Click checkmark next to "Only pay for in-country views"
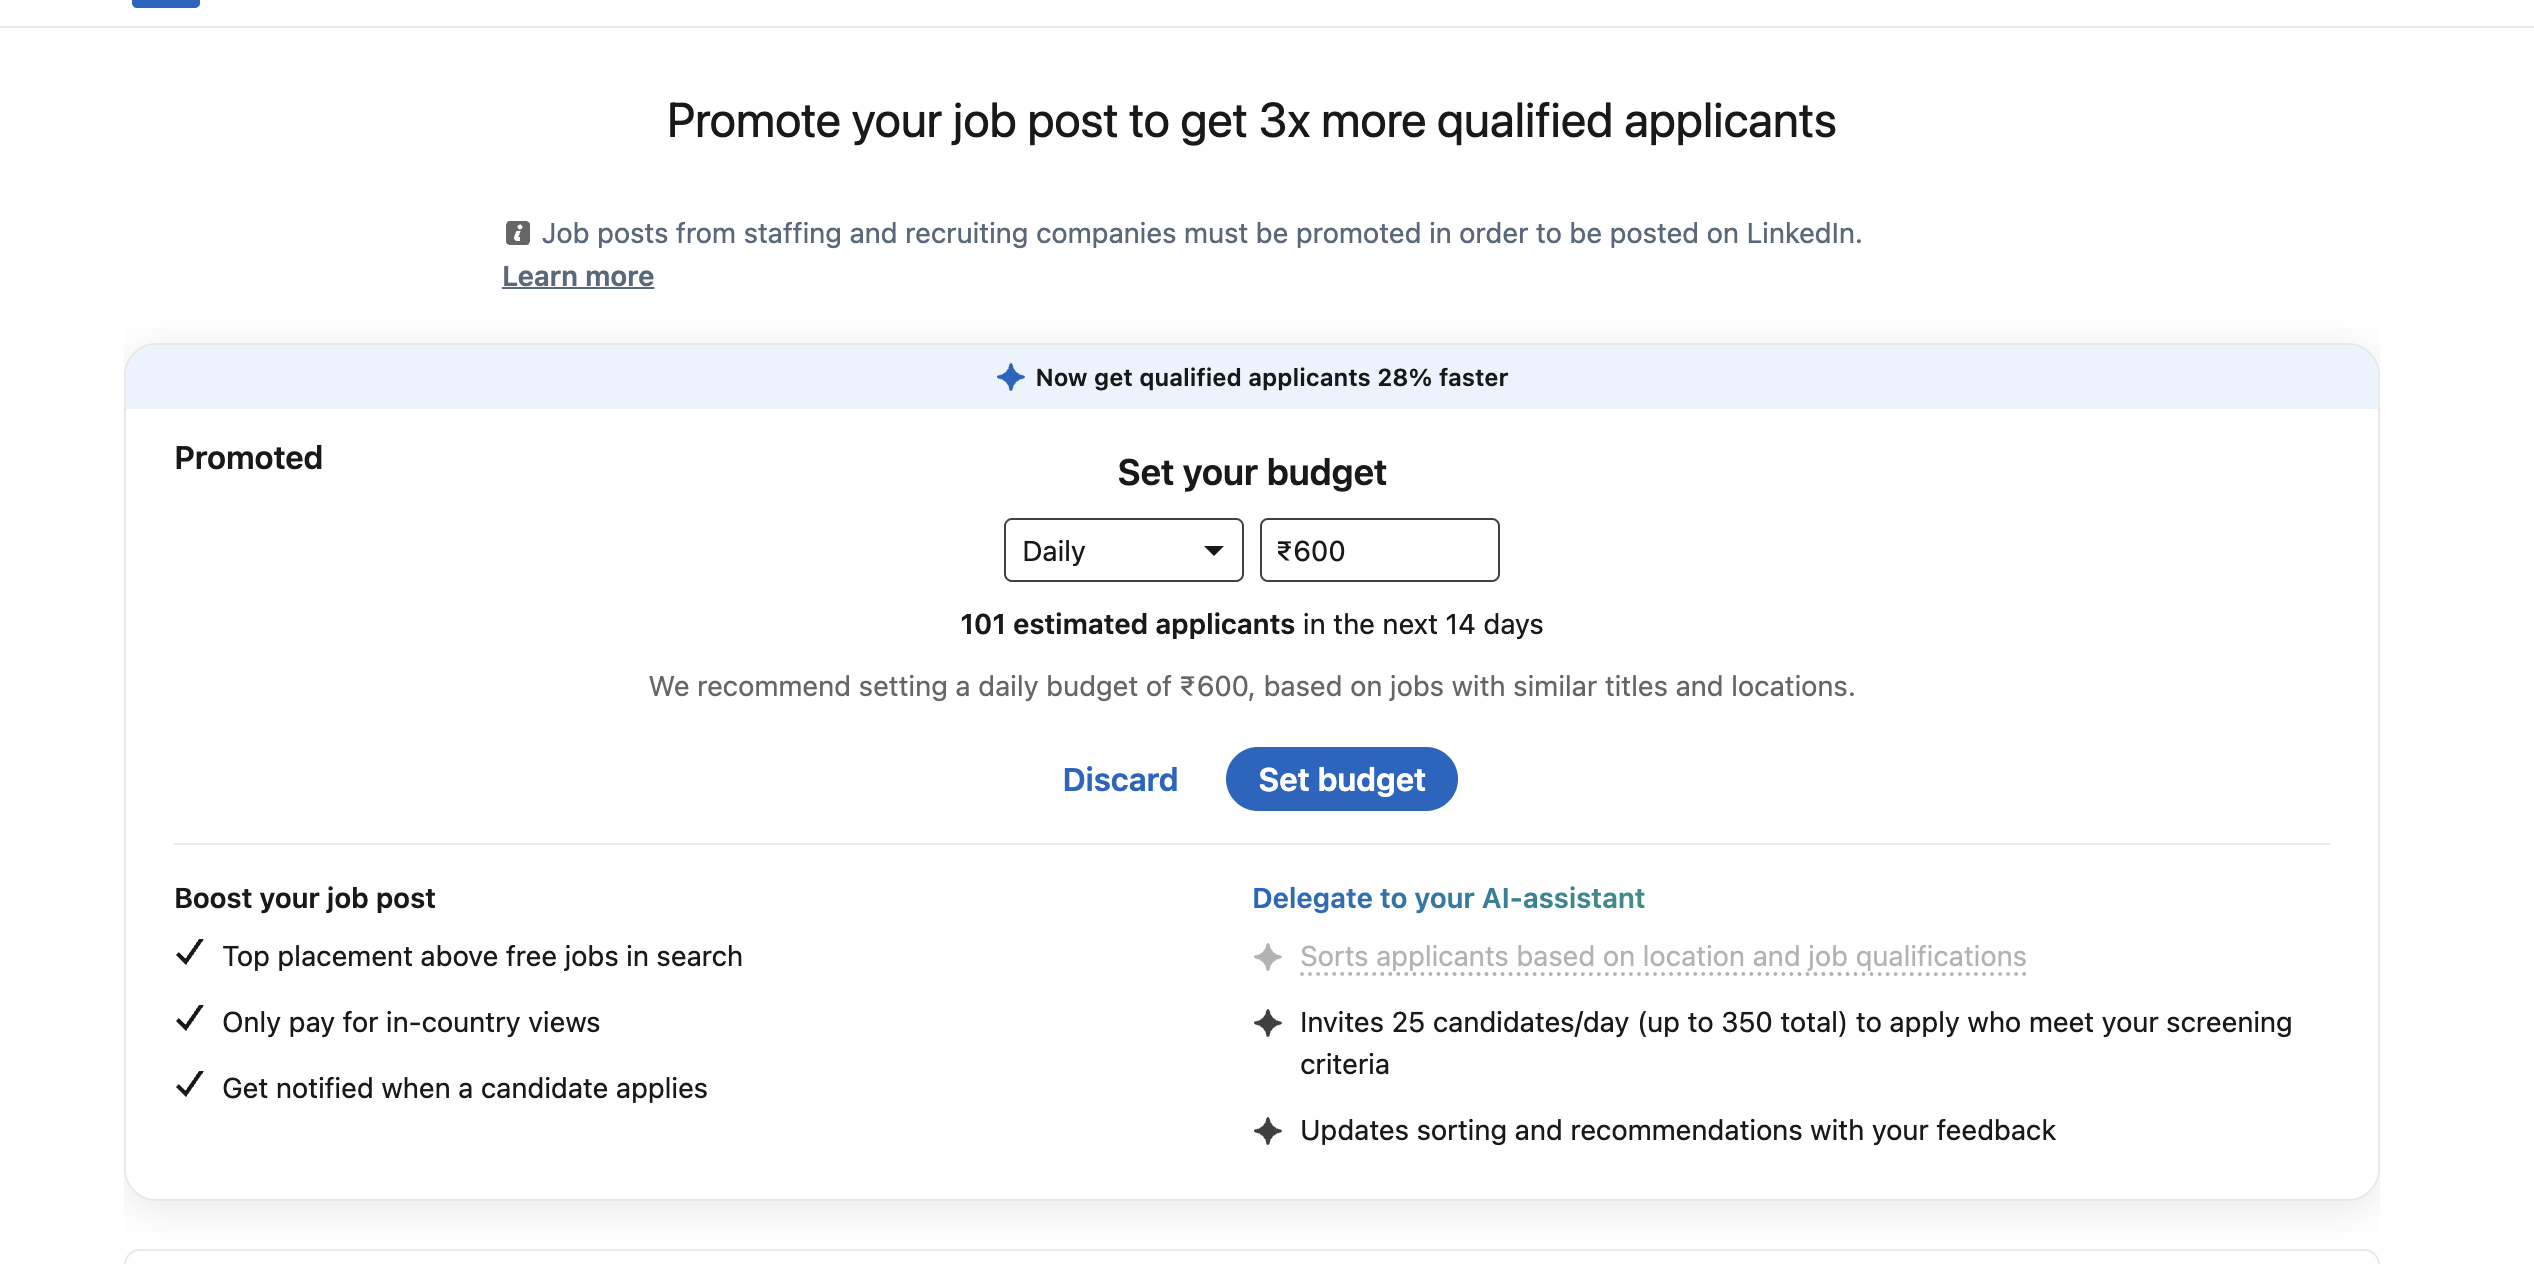The image size is (2534, 1264). 190,1019
